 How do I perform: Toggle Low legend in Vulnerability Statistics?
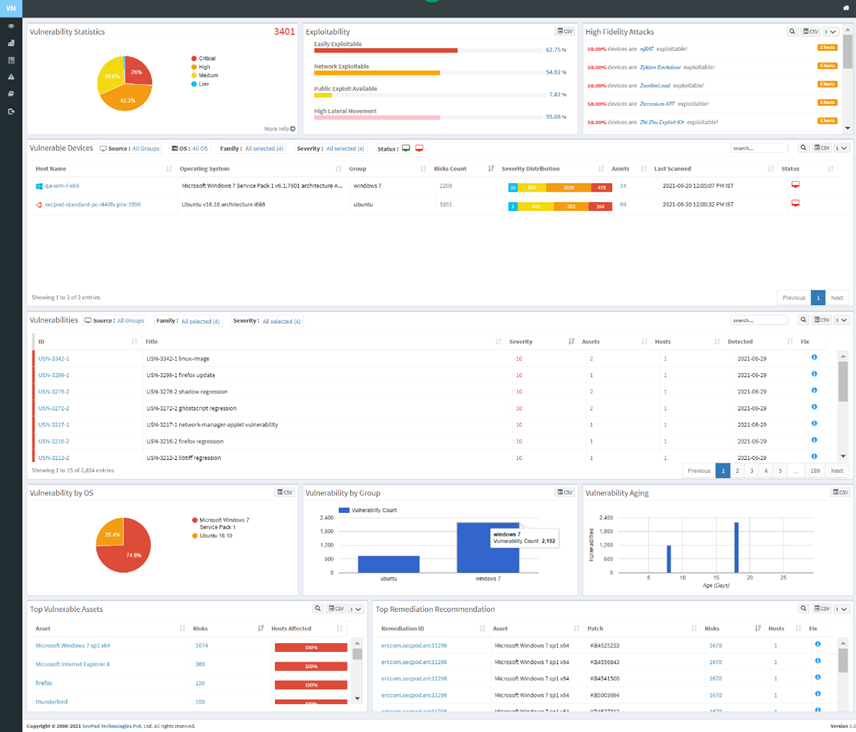pos(200,84)
